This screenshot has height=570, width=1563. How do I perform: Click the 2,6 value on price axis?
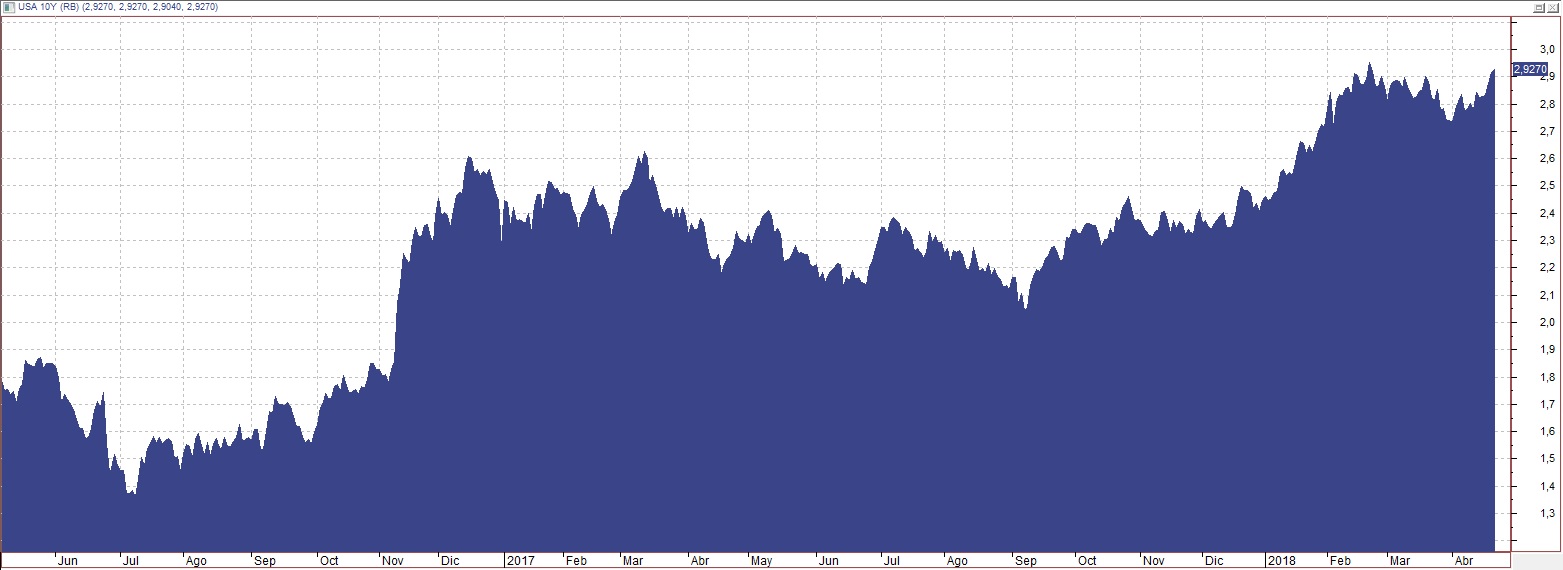(1546, 158)
